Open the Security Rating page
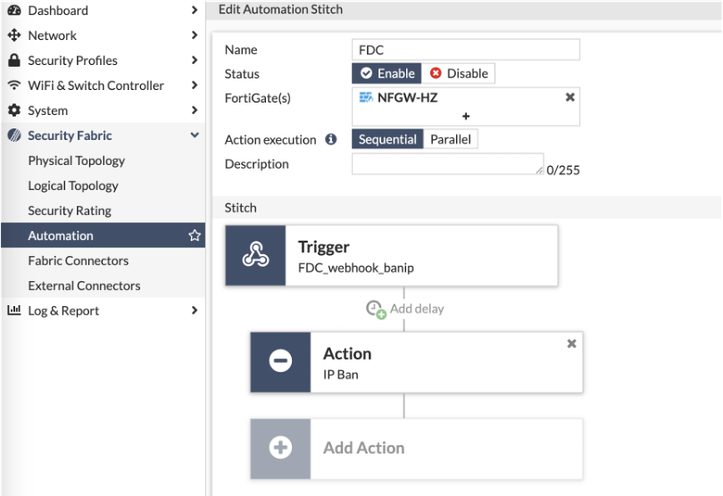The image size is (723, 496). [69, 211]
